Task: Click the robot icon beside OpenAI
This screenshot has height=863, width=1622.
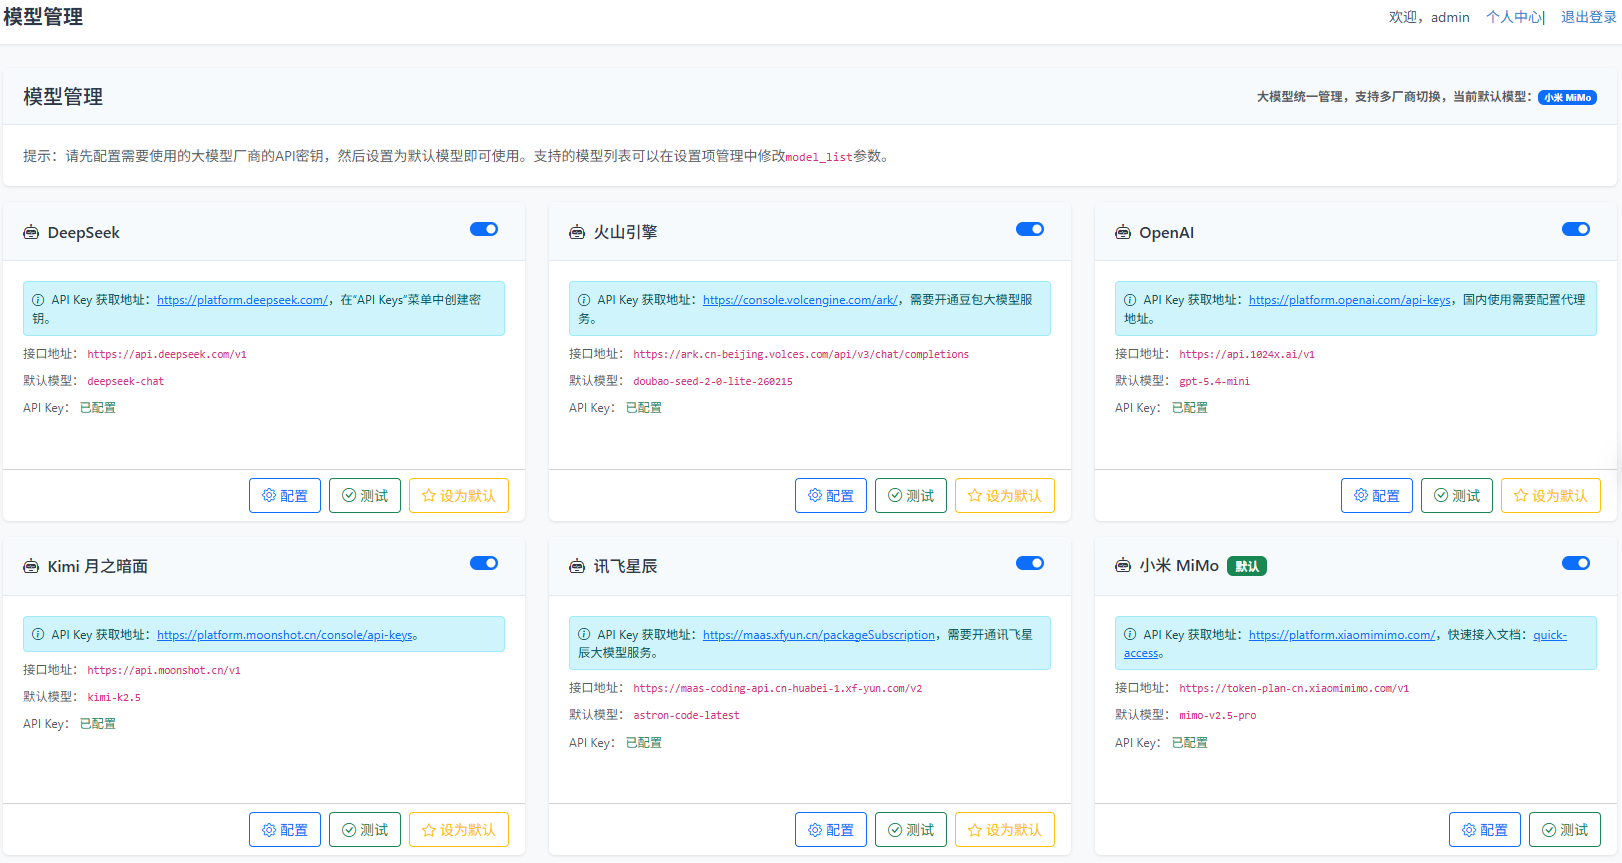Action: pos(1123,233)
